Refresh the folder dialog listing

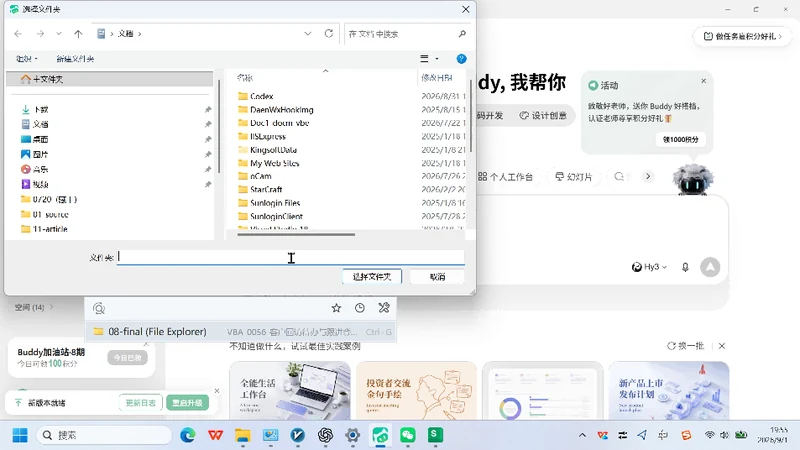pyautogui.click(x=329, y=34)
